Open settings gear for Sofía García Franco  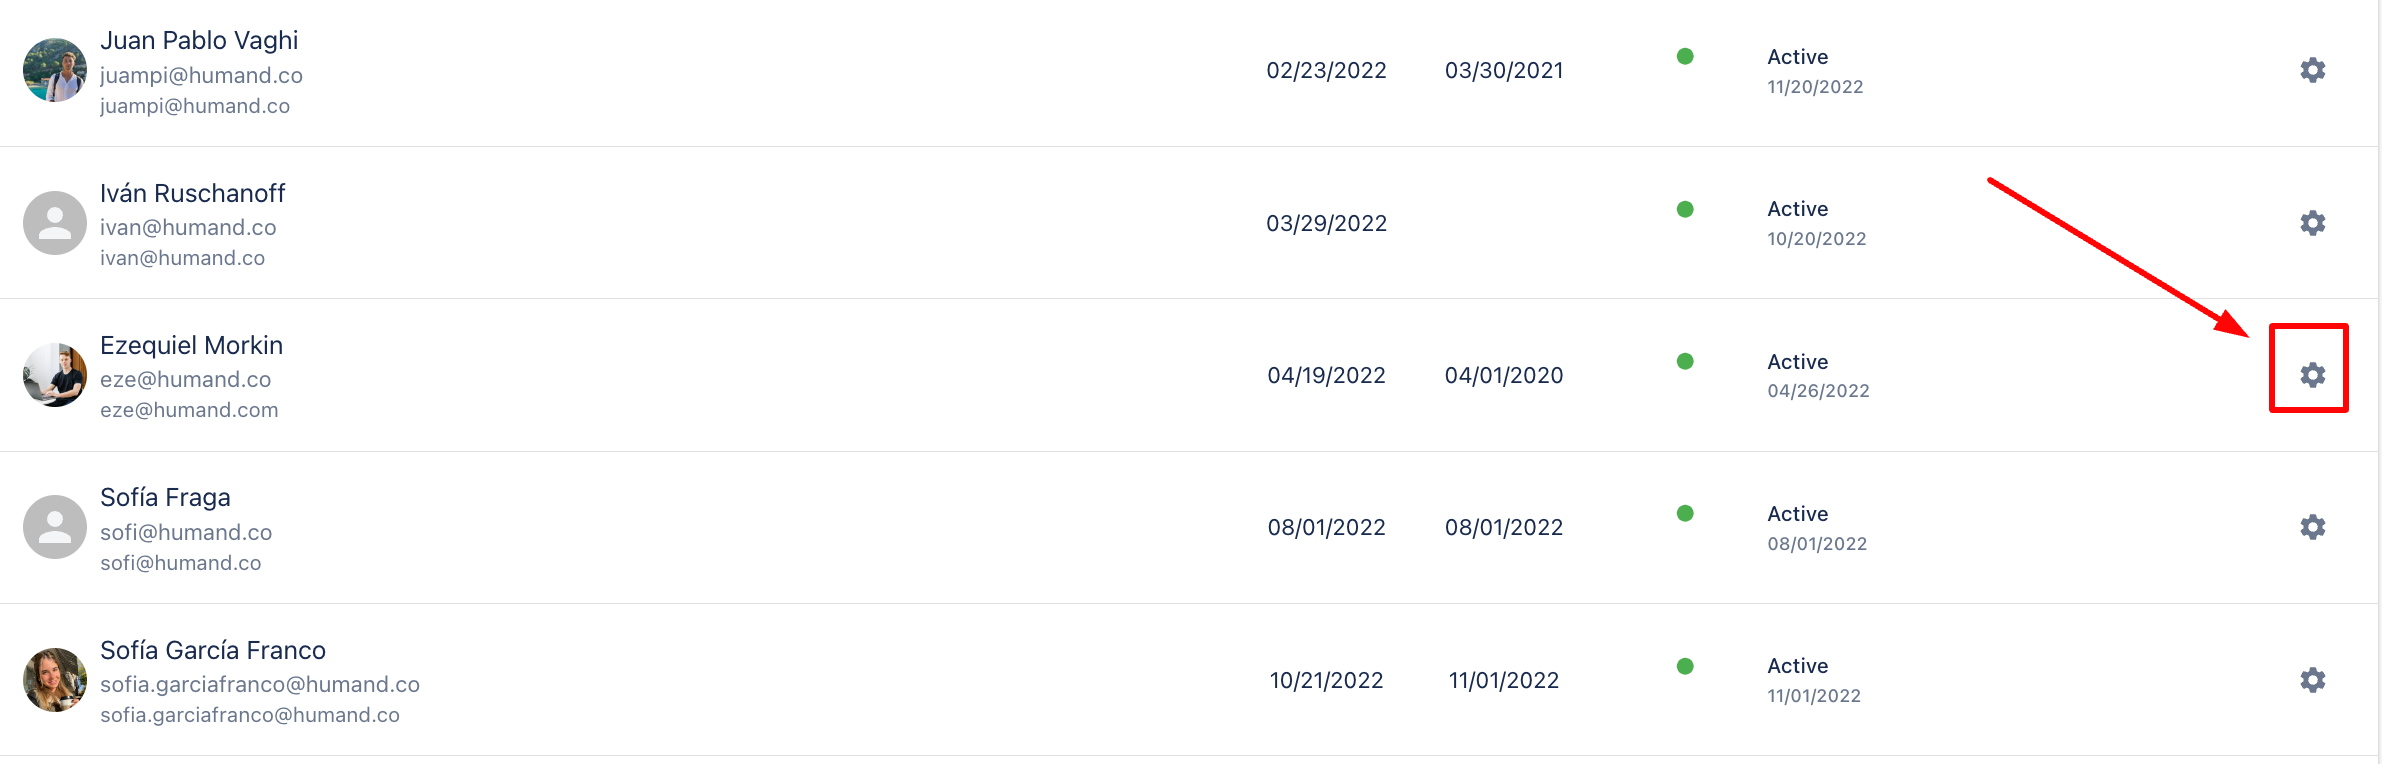point(2312,680)
